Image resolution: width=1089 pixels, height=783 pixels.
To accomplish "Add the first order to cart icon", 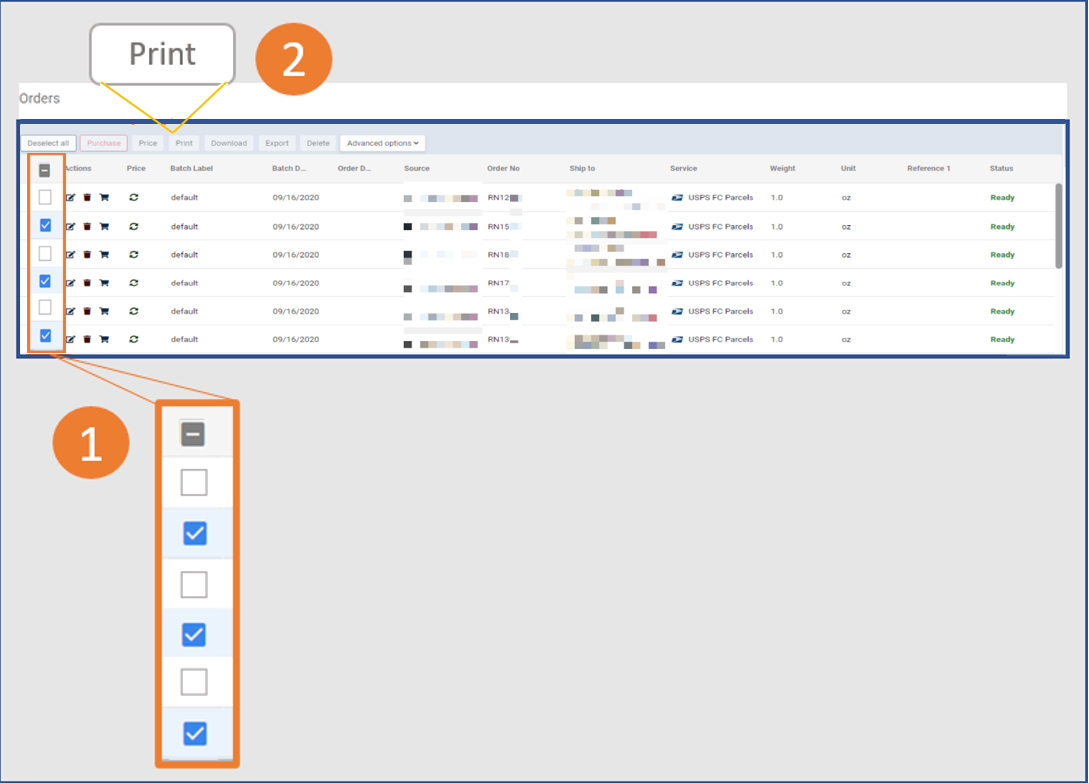I will [x=104, y=197].
